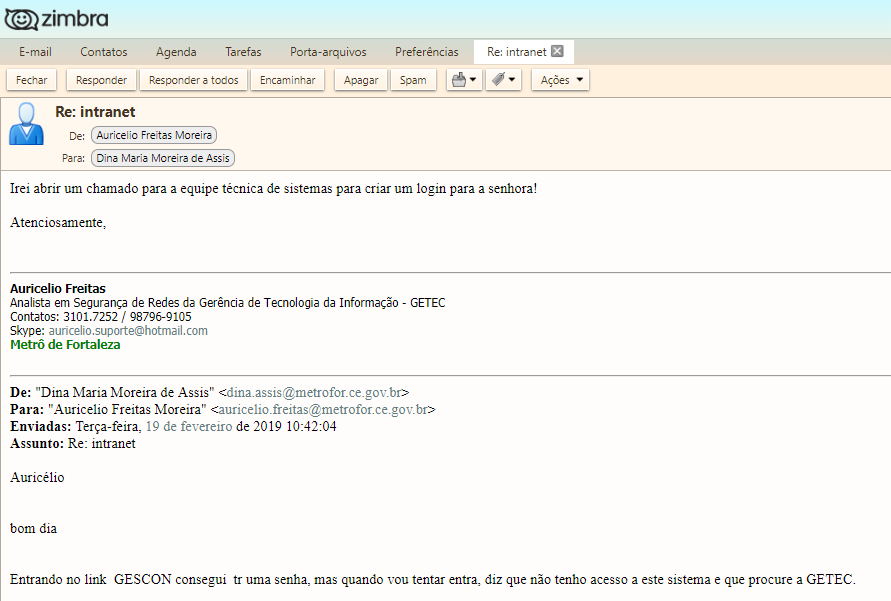Click the Apagar button
891x601 pixels.
(361, 80)
